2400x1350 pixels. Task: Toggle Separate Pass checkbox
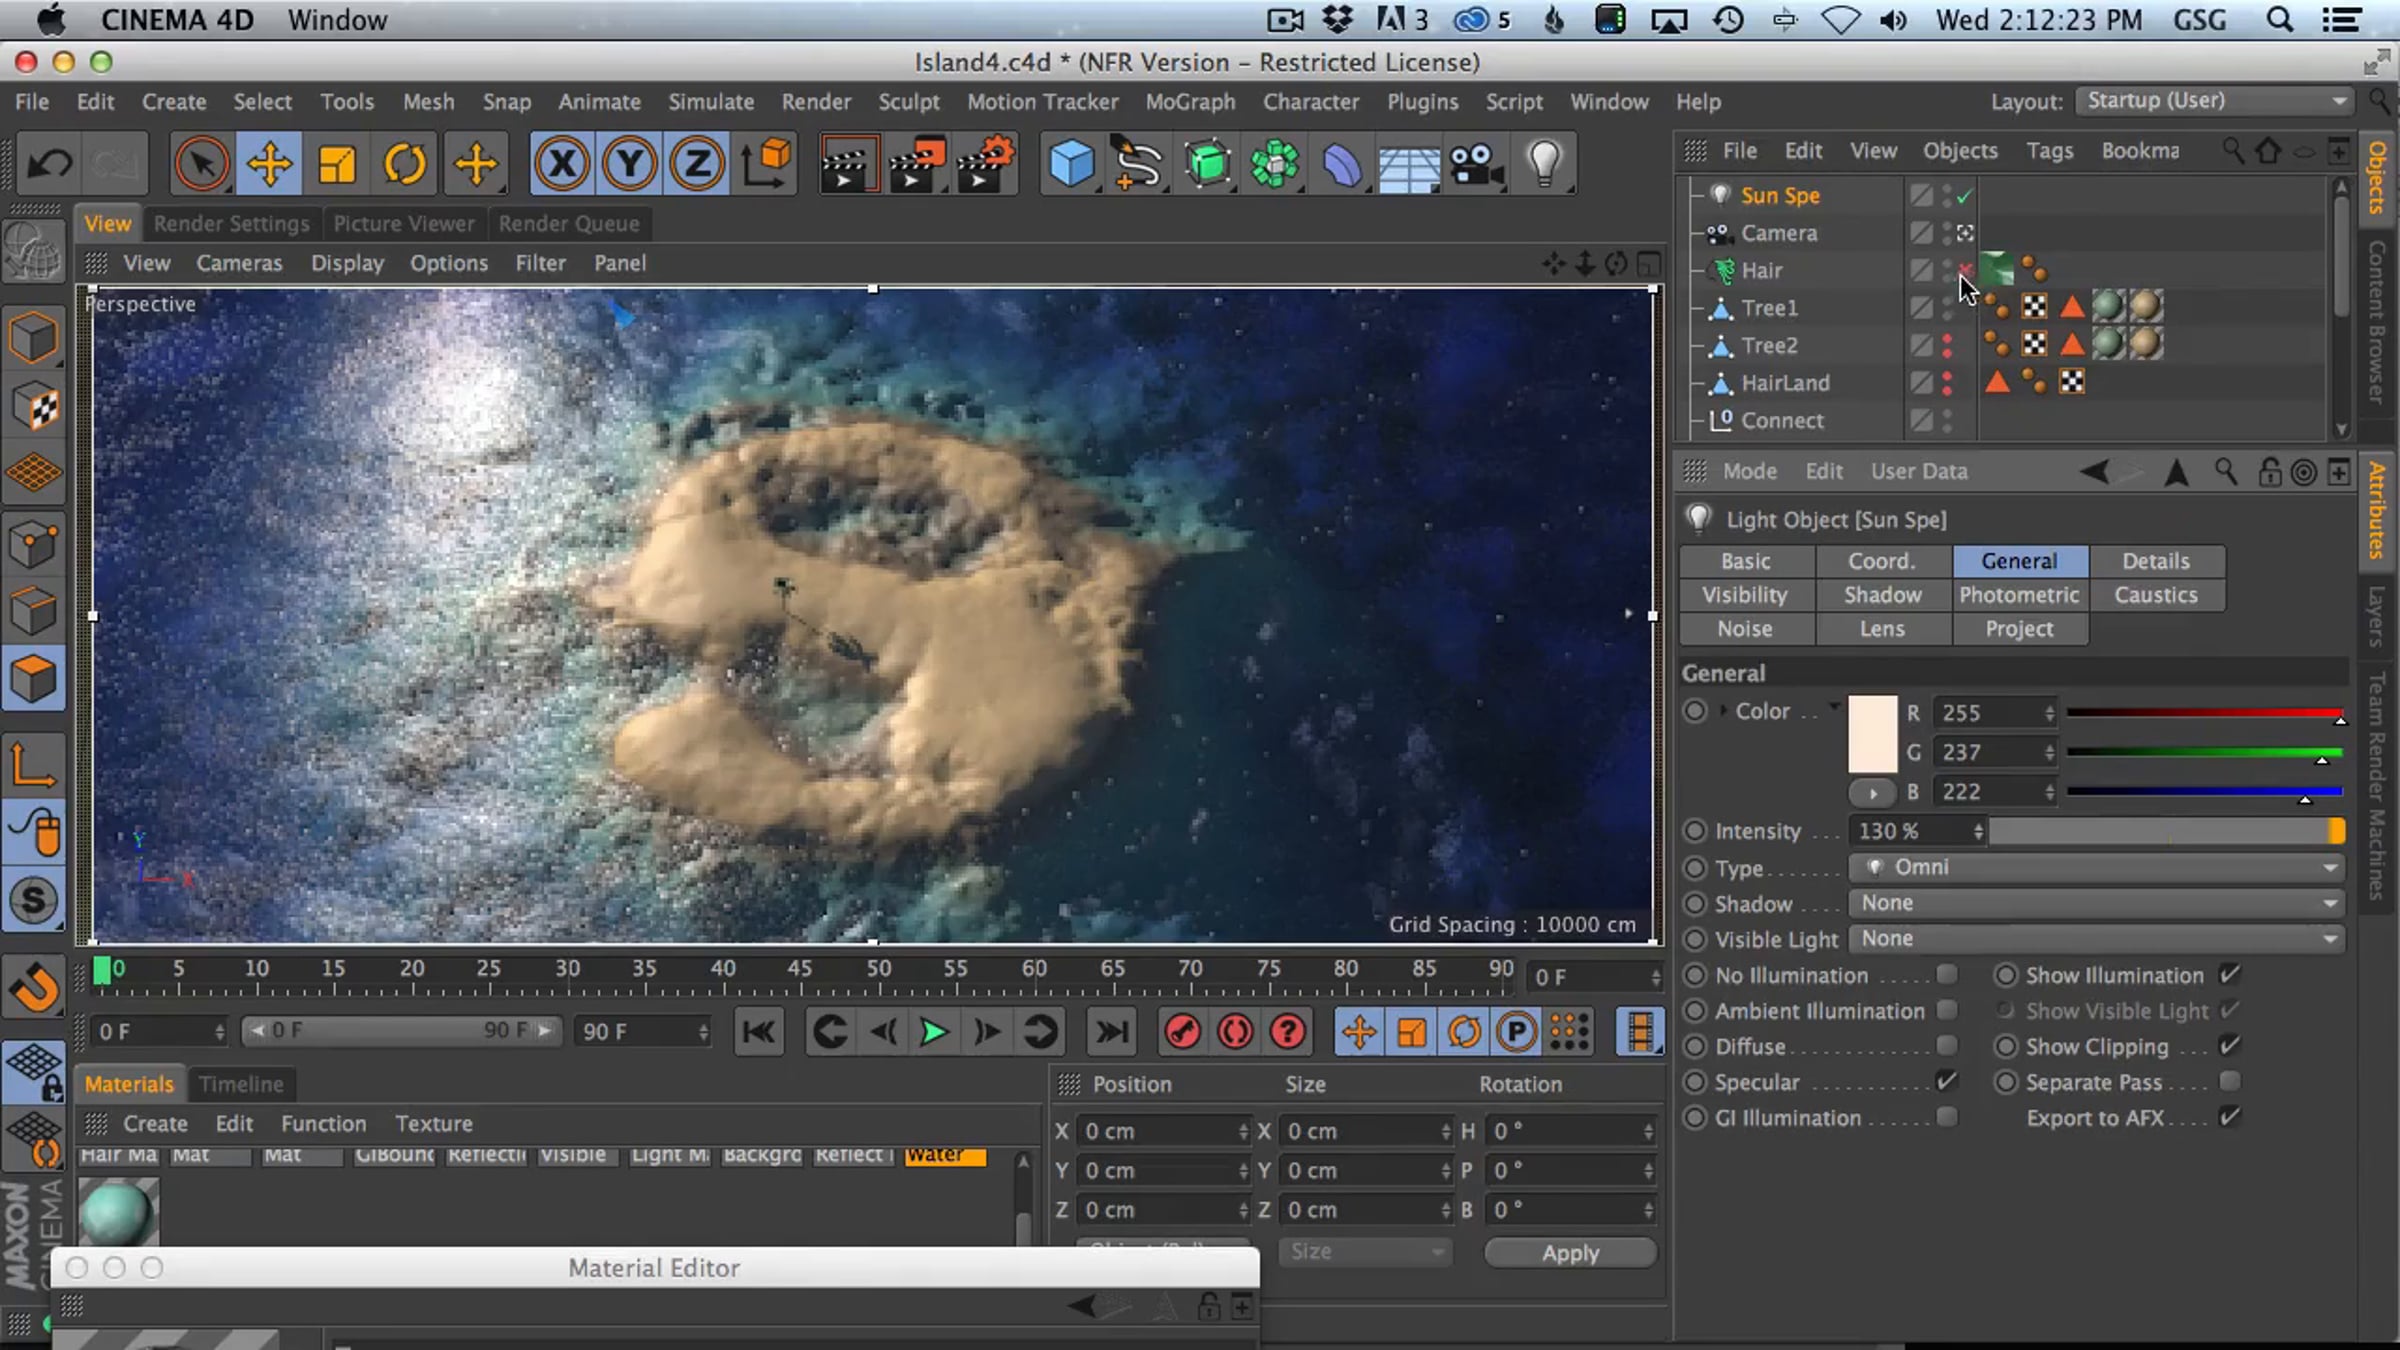click(x=2229, y=1081)
